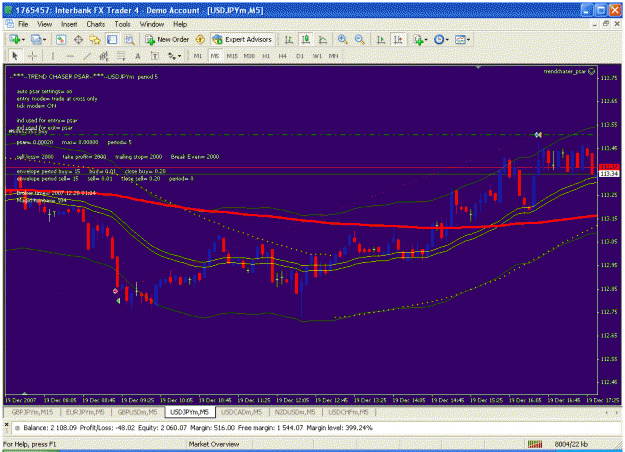This screenshot has height=452, width=625.
Task: Expand the New Chart dropdown arrow
Action: click(x=24, y=40)
